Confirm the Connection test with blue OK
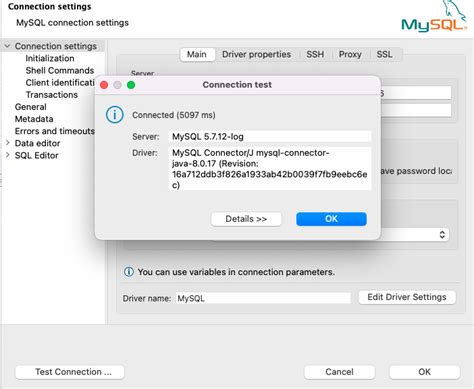This screenshot has width=474, height=389. click(x=331, y=219)
